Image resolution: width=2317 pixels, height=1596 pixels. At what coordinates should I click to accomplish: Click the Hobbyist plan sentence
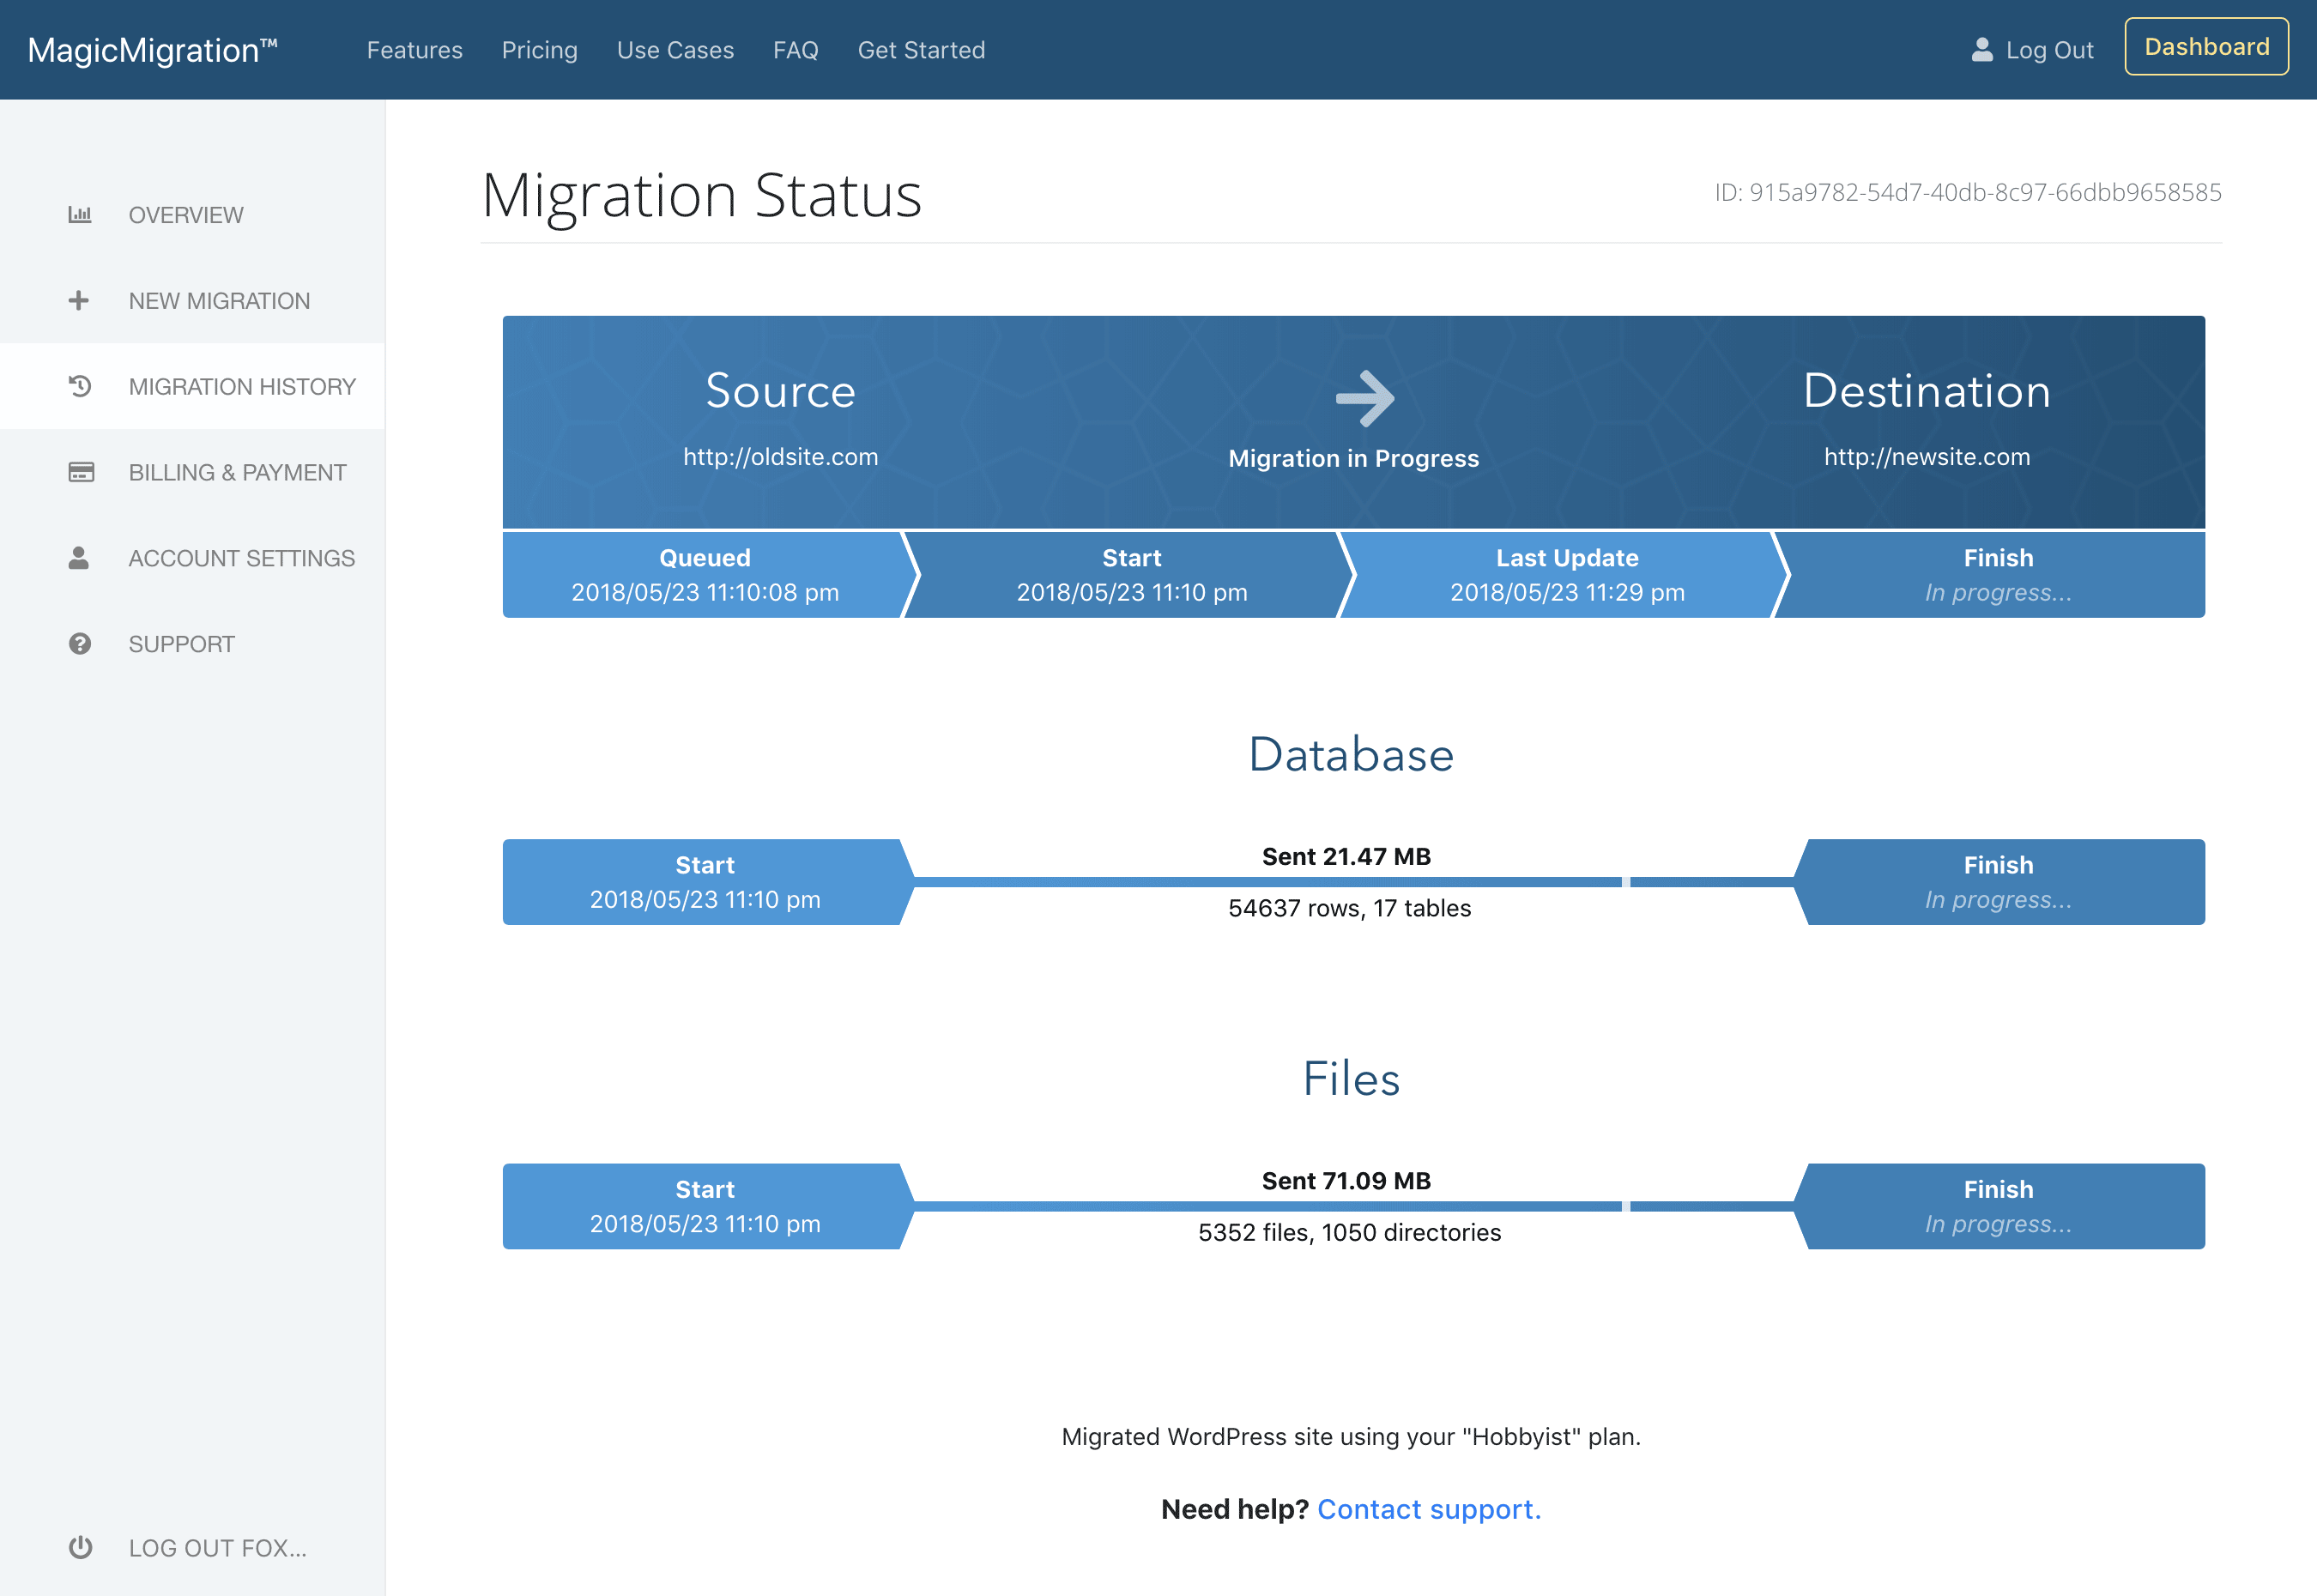[1351, 1437]
